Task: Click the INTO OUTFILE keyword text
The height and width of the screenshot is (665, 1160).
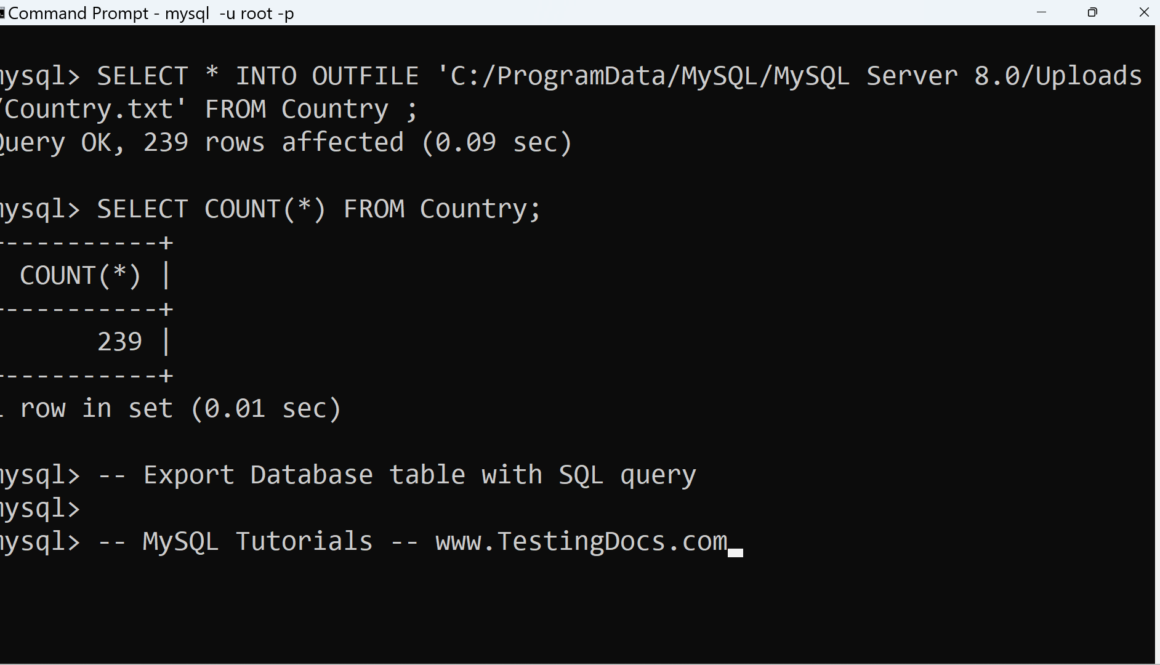Action: point(311,76)
